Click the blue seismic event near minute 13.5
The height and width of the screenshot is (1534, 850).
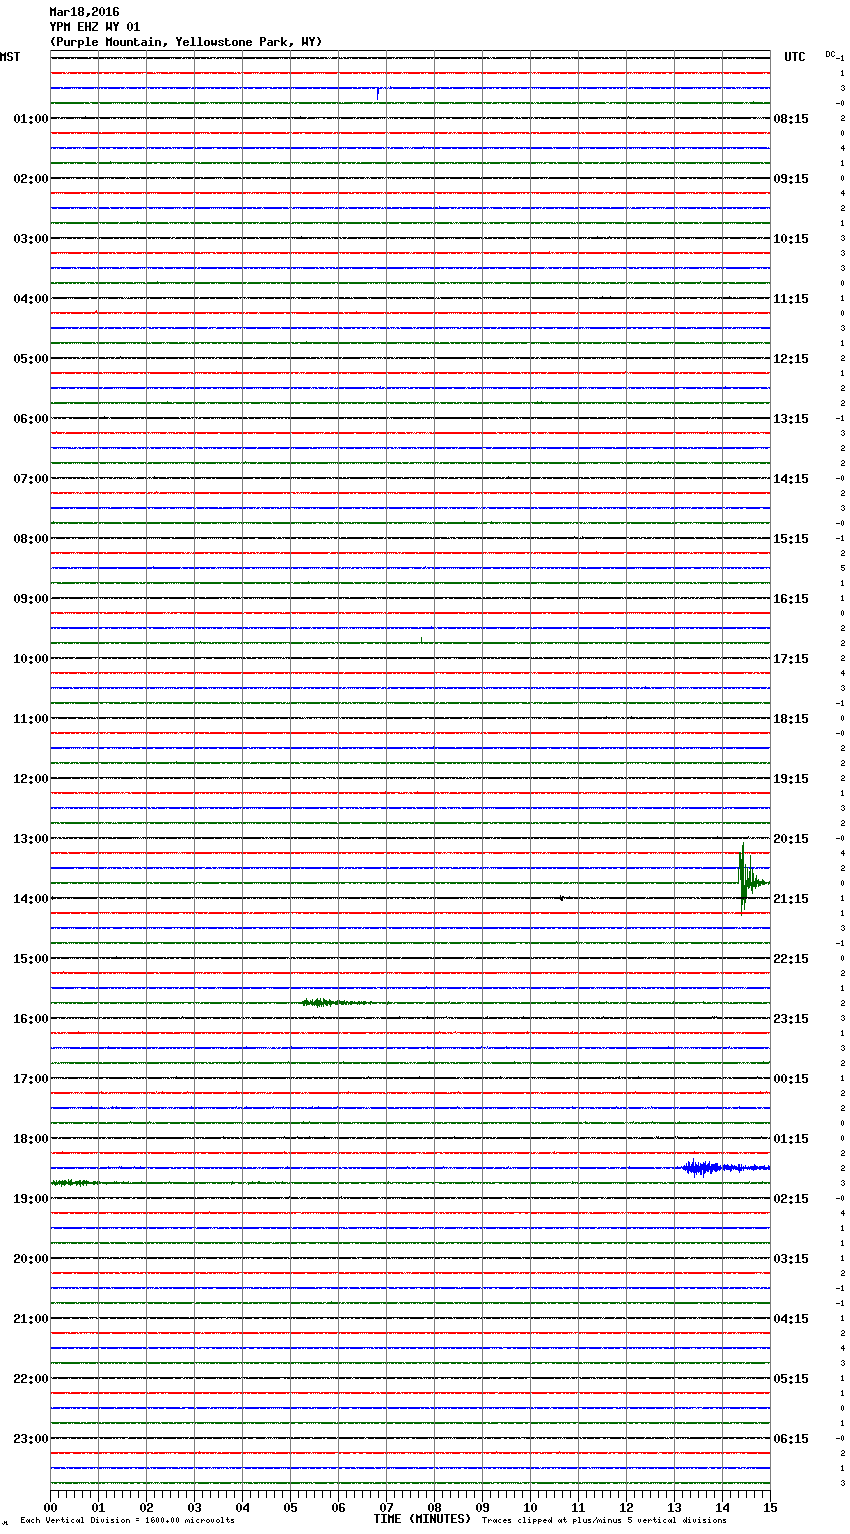pyautogui.click(x=701, y=1167)
